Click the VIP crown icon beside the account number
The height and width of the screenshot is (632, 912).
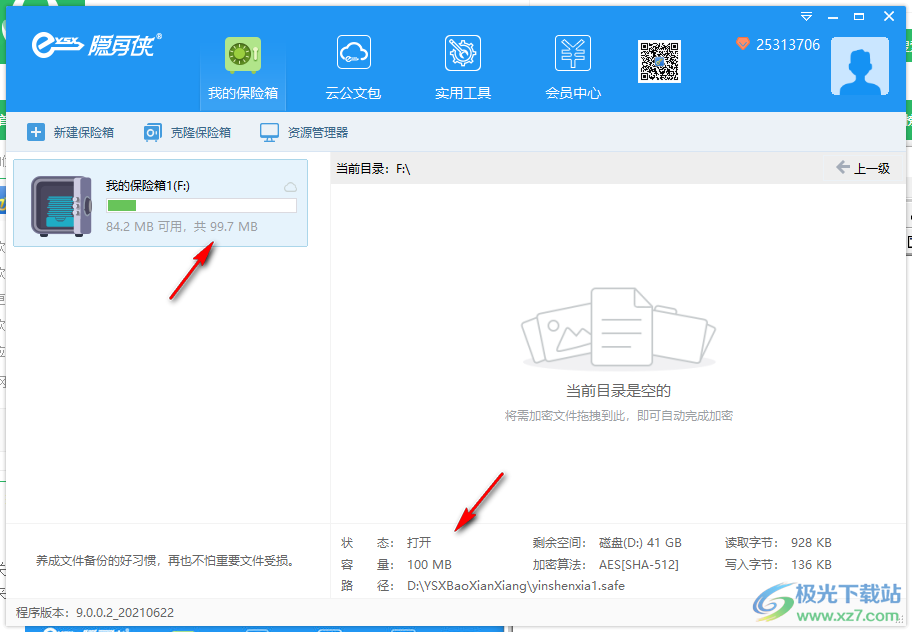[742, 44]
